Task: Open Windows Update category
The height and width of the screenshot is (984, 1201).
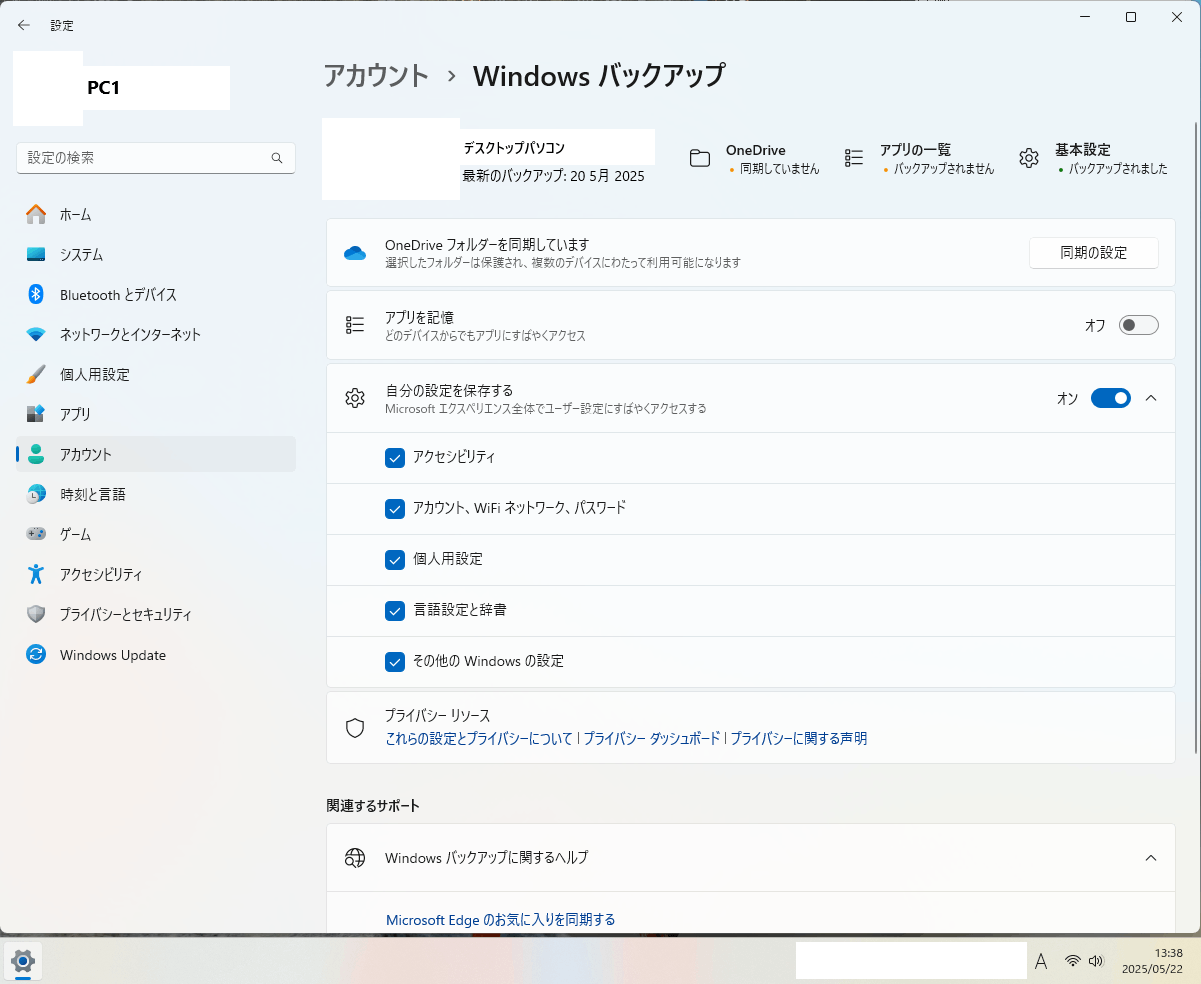Action: pyautogui.click(x=156, y=655)
